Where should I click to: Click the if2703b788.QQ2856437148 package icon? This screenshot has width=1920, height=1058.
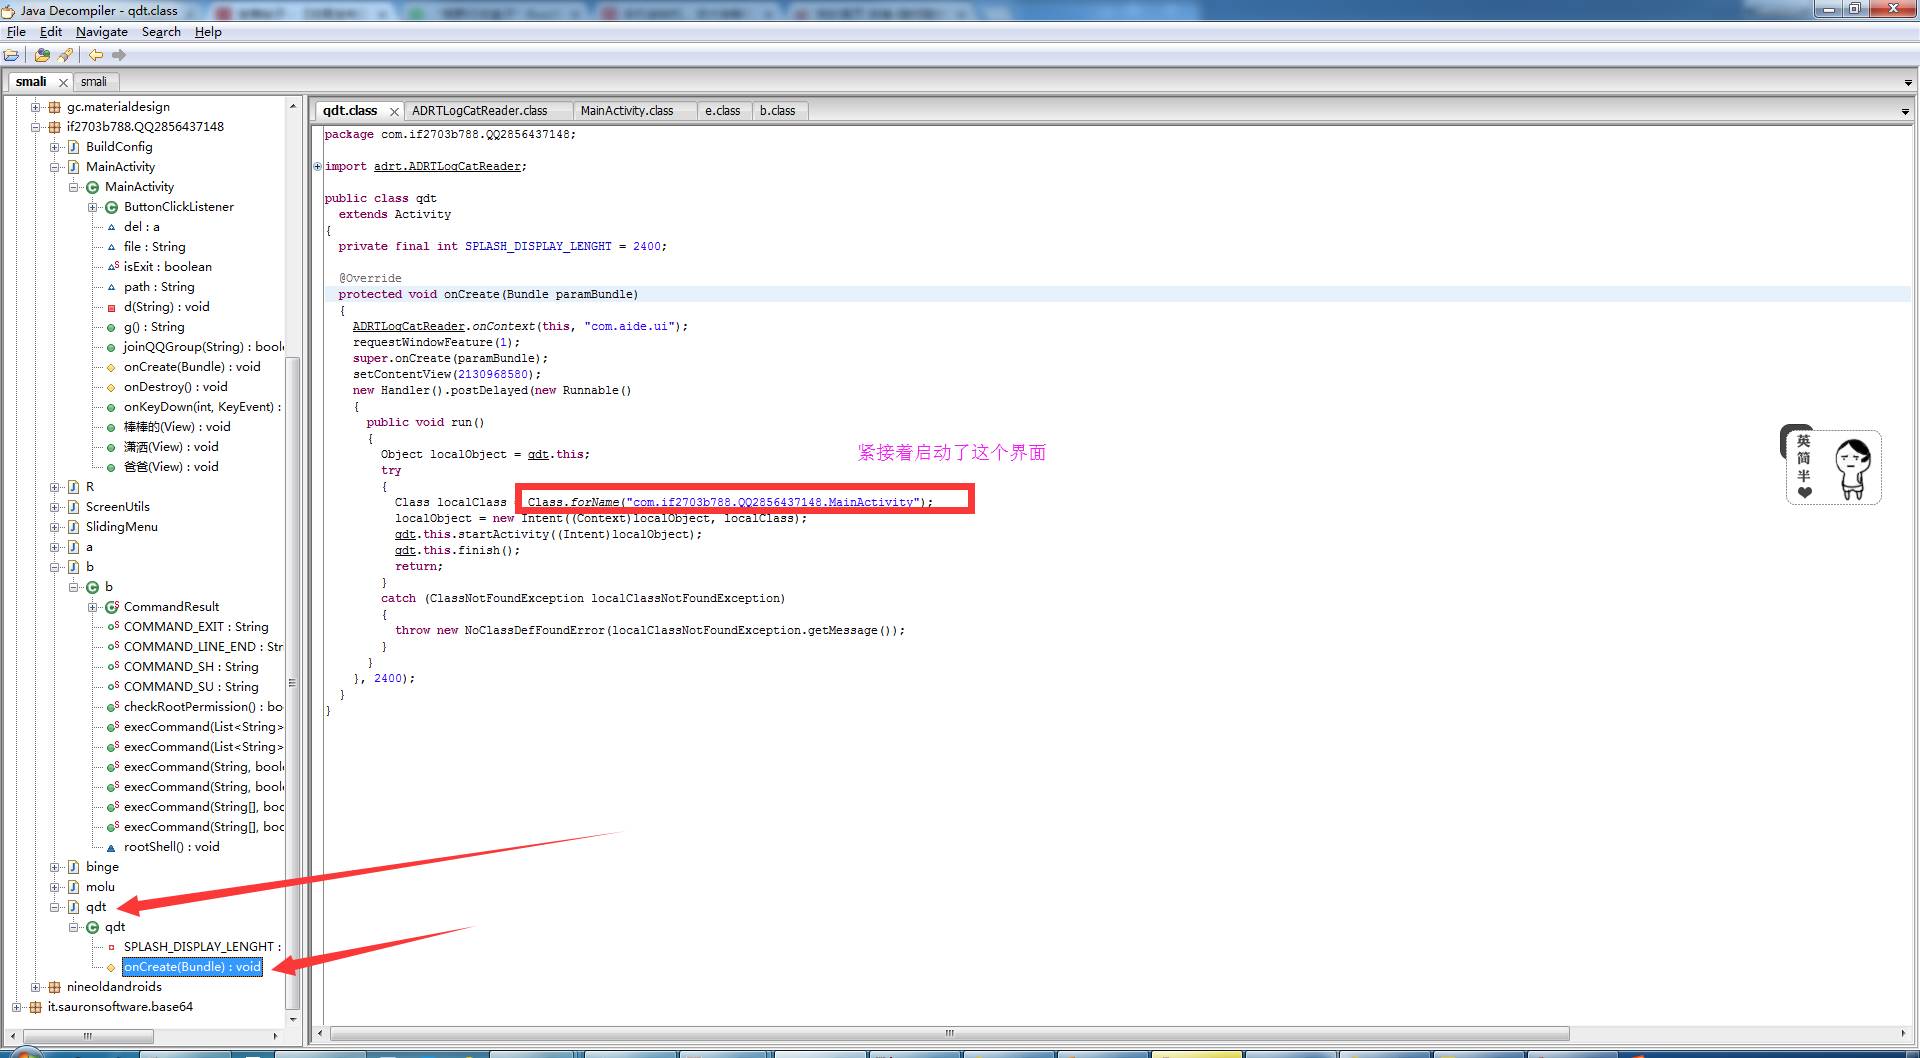54,127
